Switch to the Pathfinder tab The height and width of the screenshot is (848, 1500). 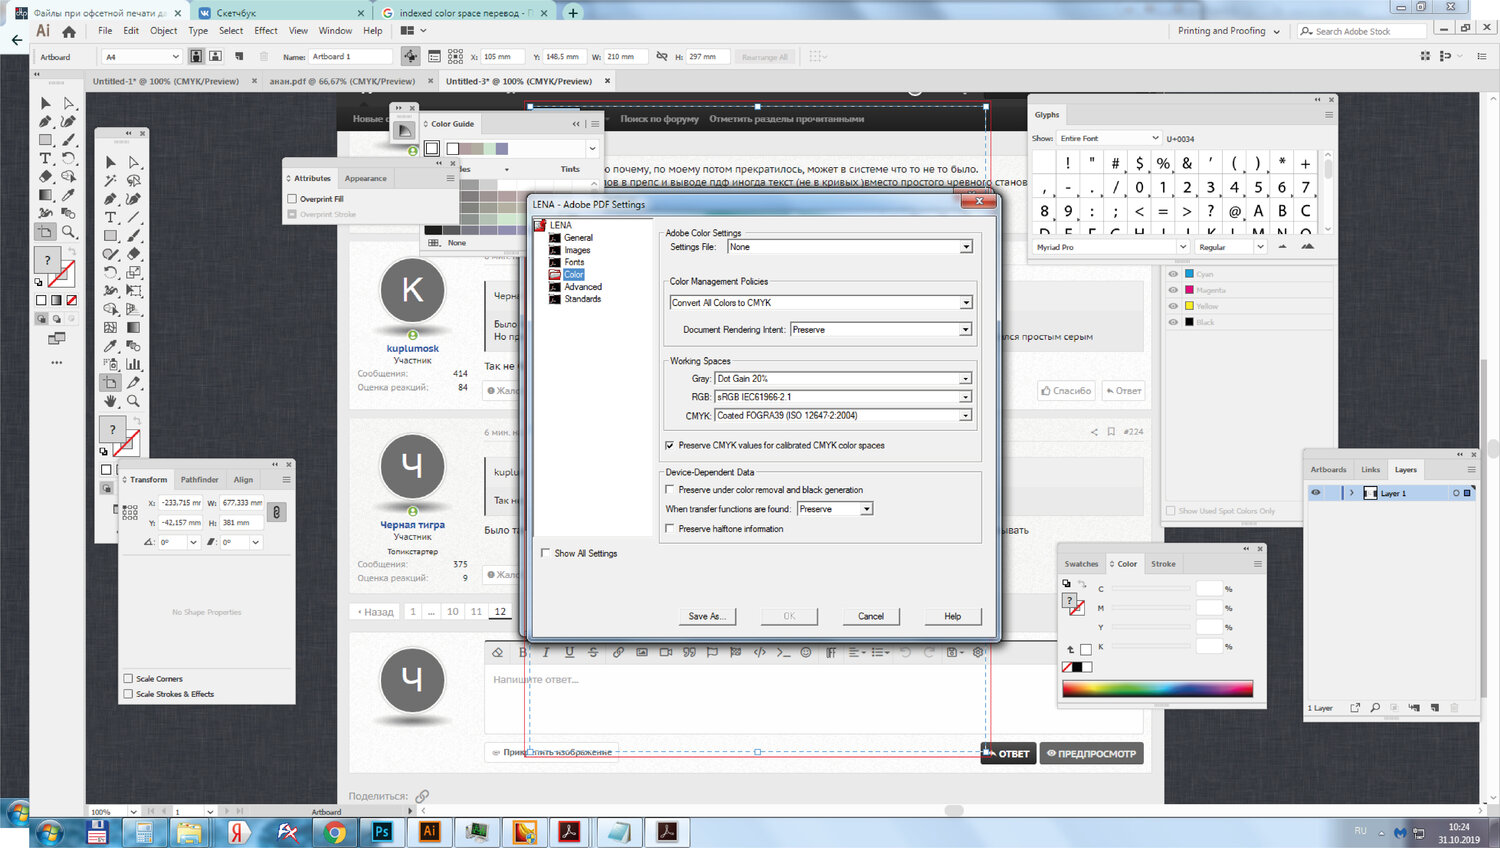click(x=199, y=480)
